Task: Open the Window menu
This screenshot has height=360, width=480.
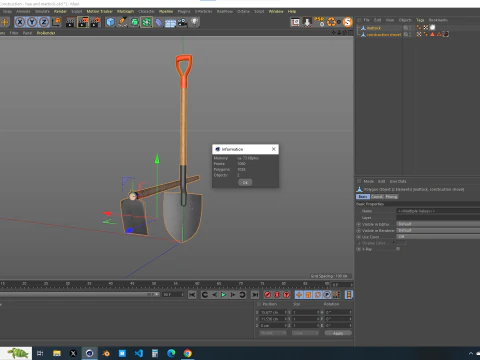Action: (x=276, y=11)
